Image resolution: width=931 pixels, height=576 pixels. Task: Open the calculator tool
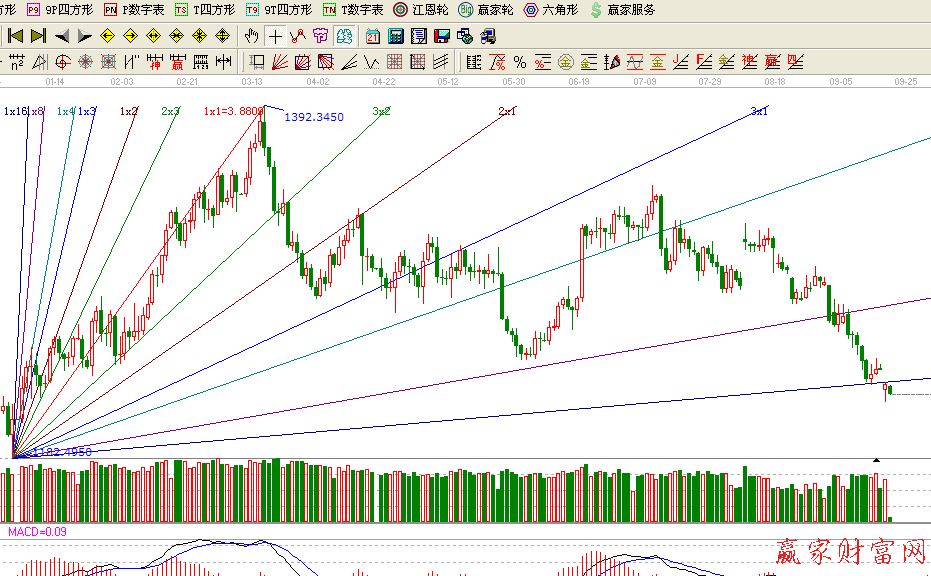coord(395,36)
